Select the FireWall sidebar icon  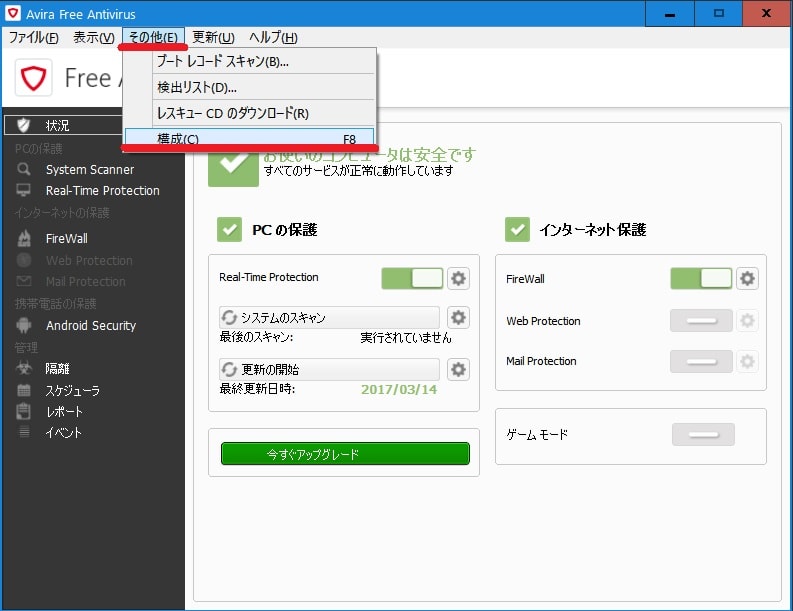[x=24, y=239]
